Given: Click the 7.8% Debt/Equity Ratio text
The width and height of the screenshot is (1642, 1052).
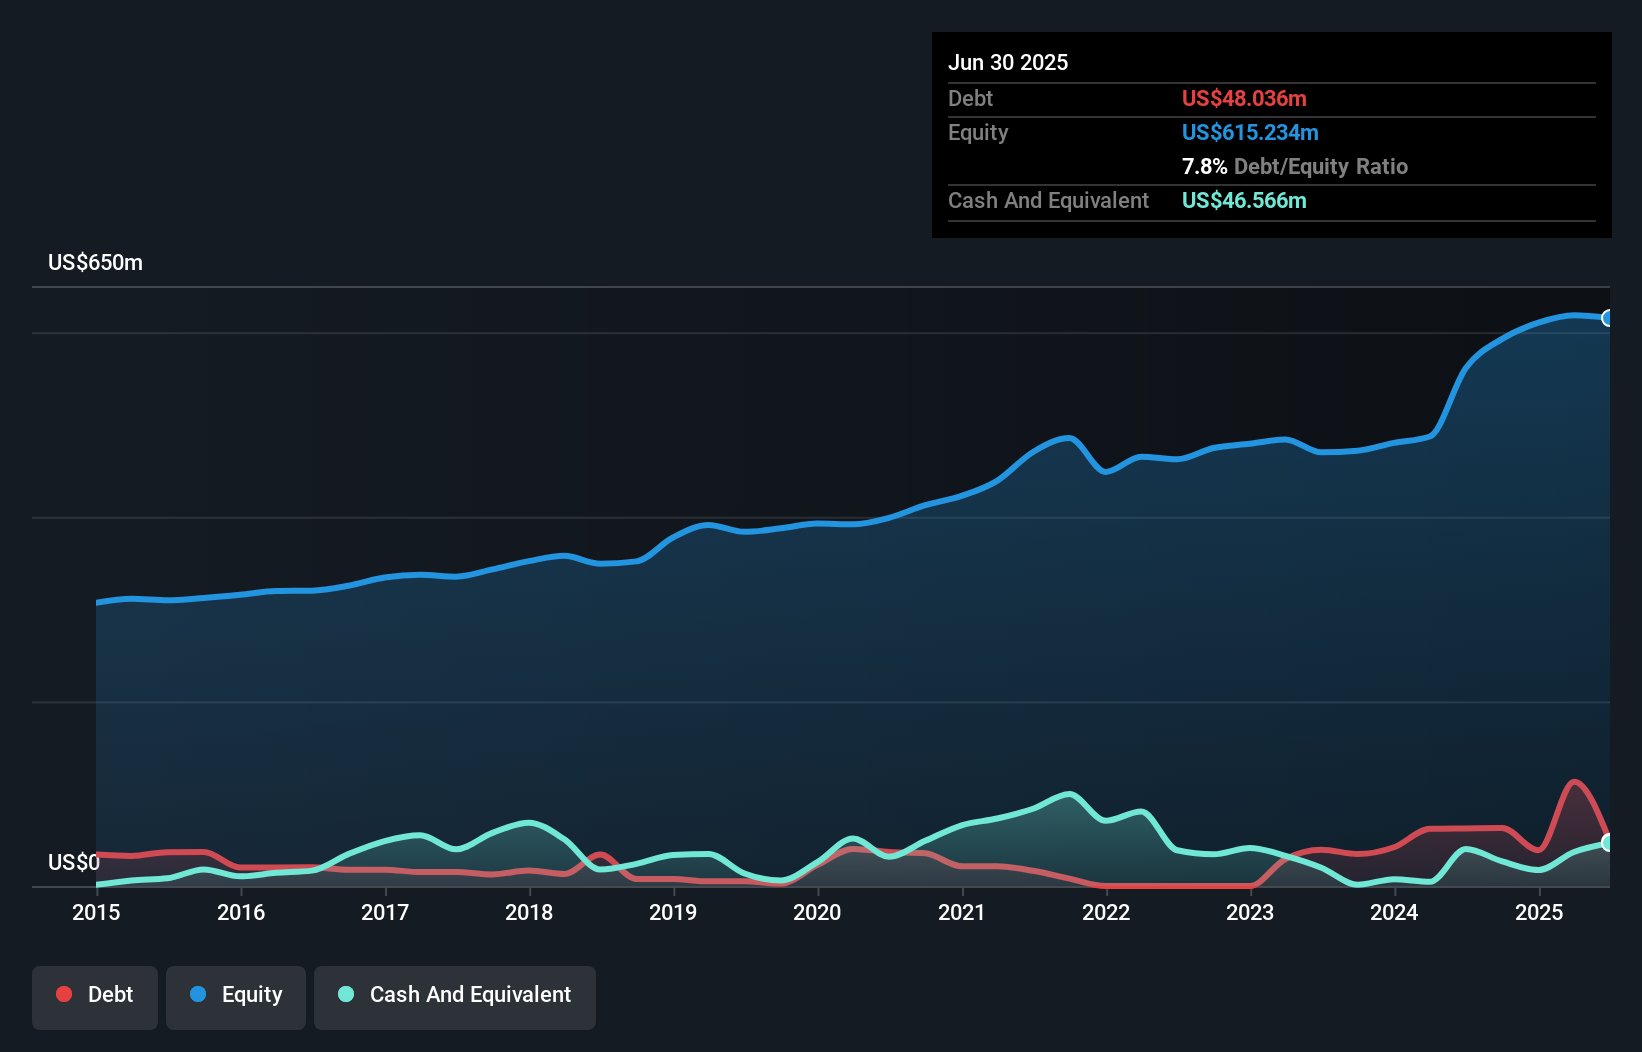Looking at the screenshot, I should [1295, 166].
